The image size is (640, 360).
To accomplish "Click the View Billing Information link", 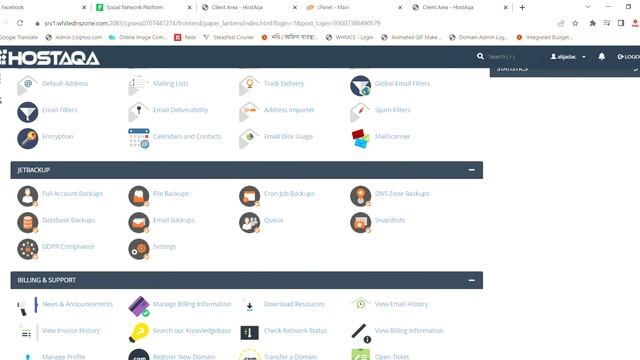I will pyautogui.click(x=409, y=331).
